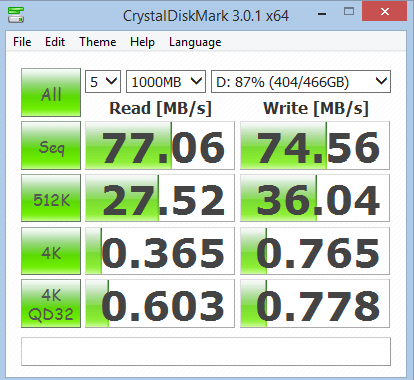Open the drive D: selection dropdown
The image size is (414, 380).
pyautogui.click(x=301, y=81)
